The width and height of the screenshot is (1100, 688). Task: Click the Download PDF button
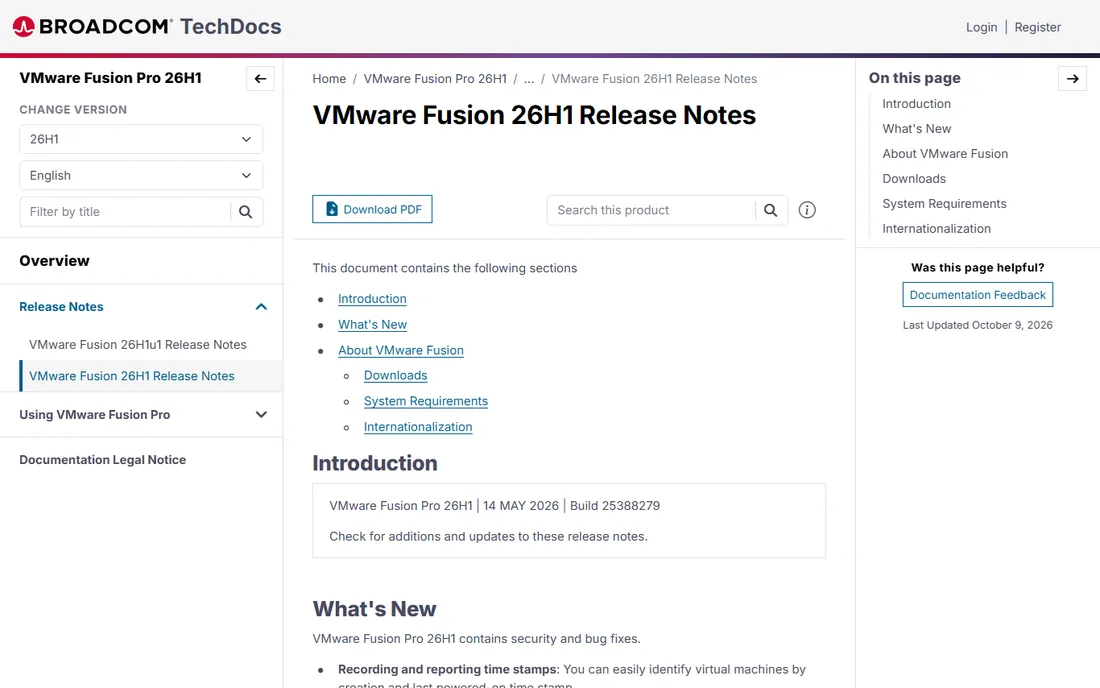[x=373, y=209]
